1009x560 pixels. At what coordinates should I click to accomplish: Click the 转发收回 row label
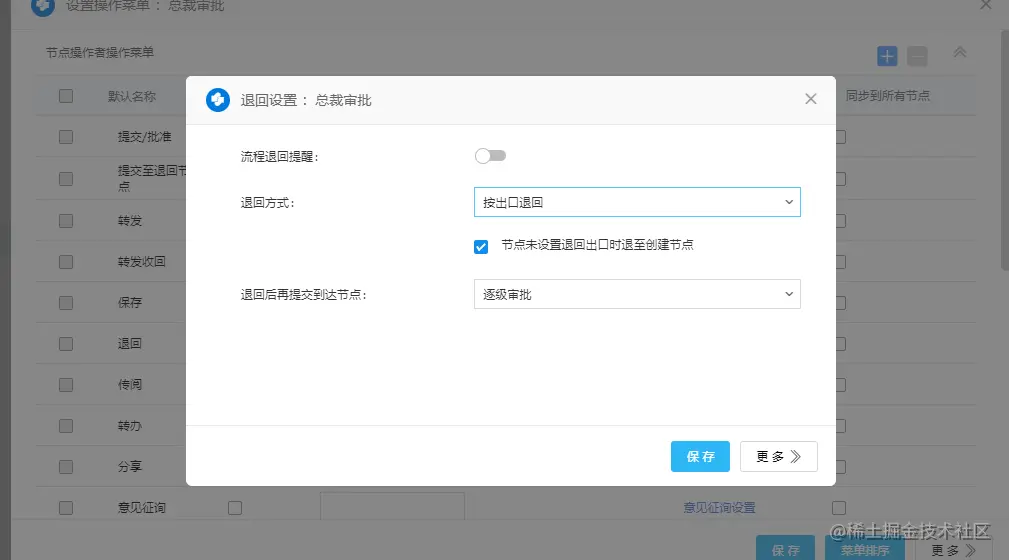(x=142, y=261)
